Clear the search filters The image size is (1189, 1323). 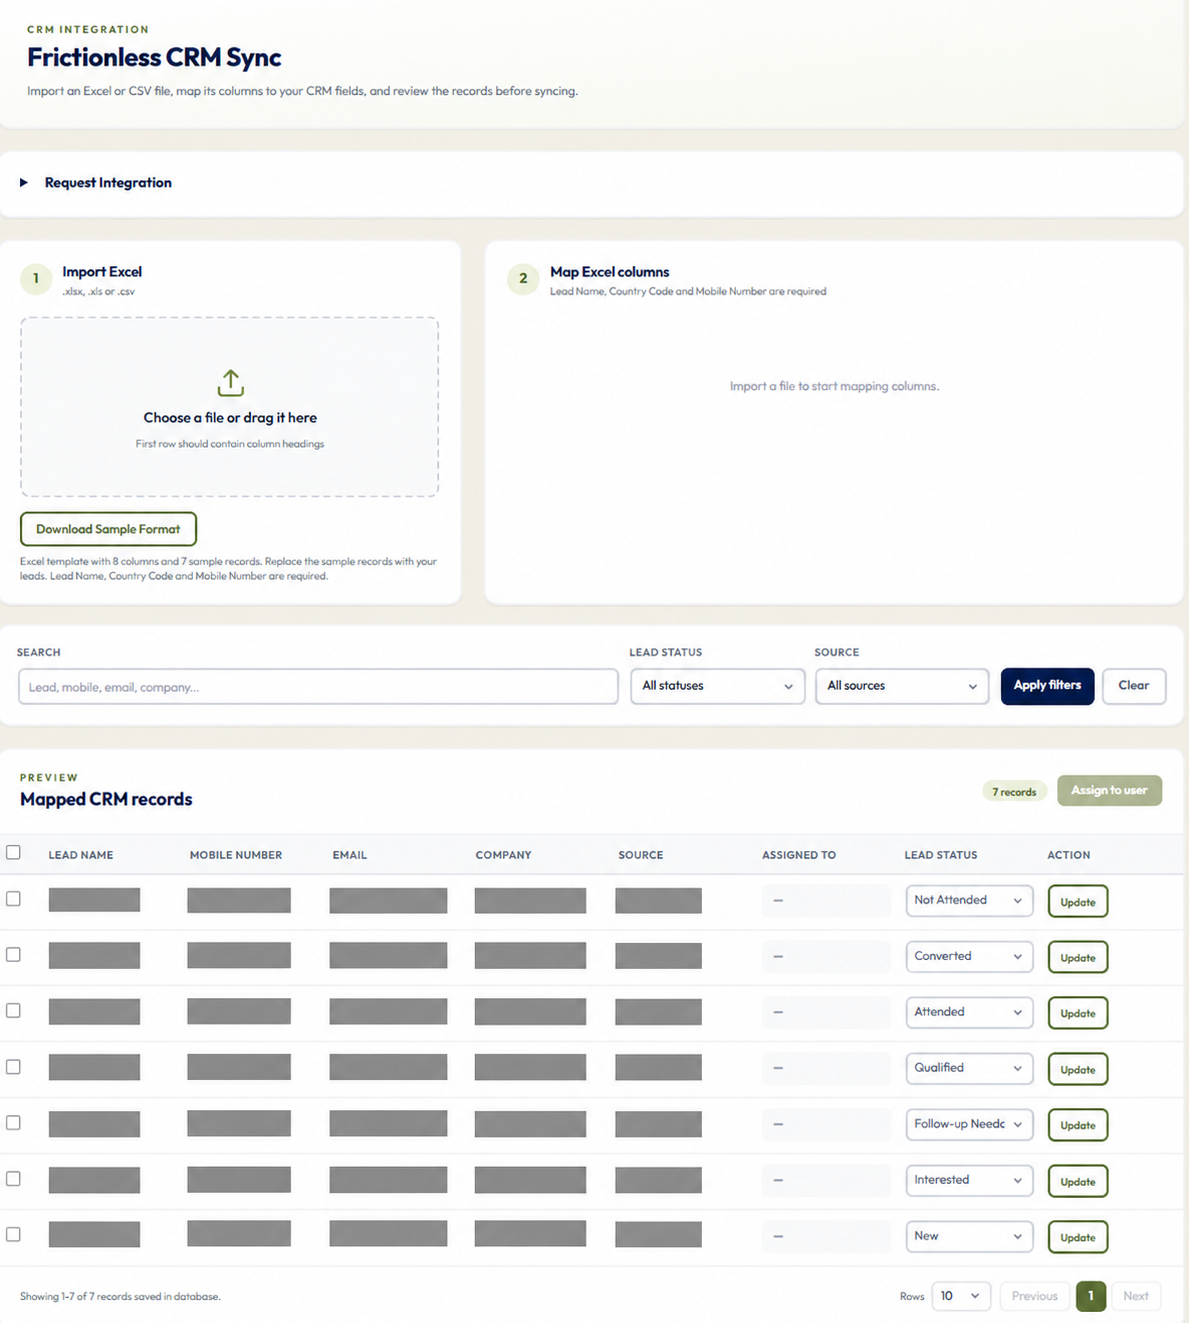point(1134,686)
